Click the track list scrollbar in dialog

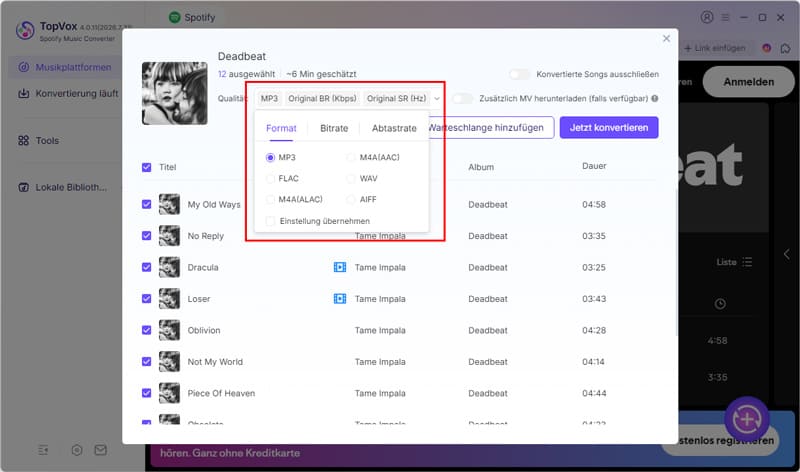click(x=677, y=261)
